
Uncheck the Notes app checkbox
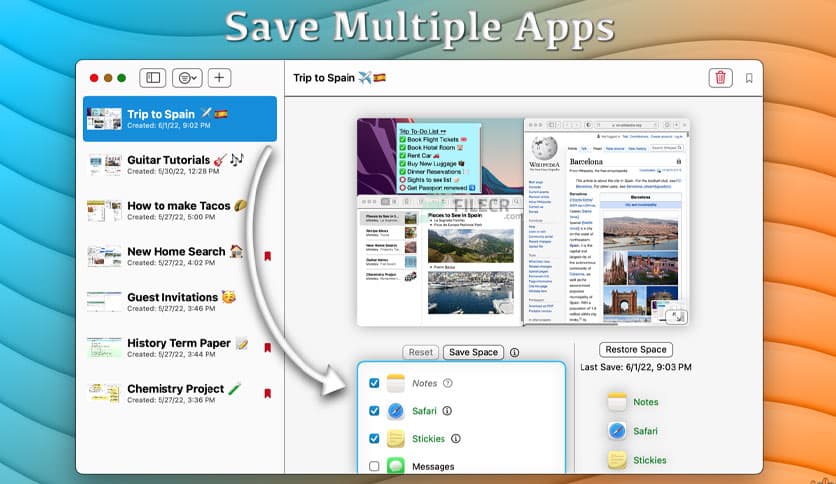pos(374,382)
